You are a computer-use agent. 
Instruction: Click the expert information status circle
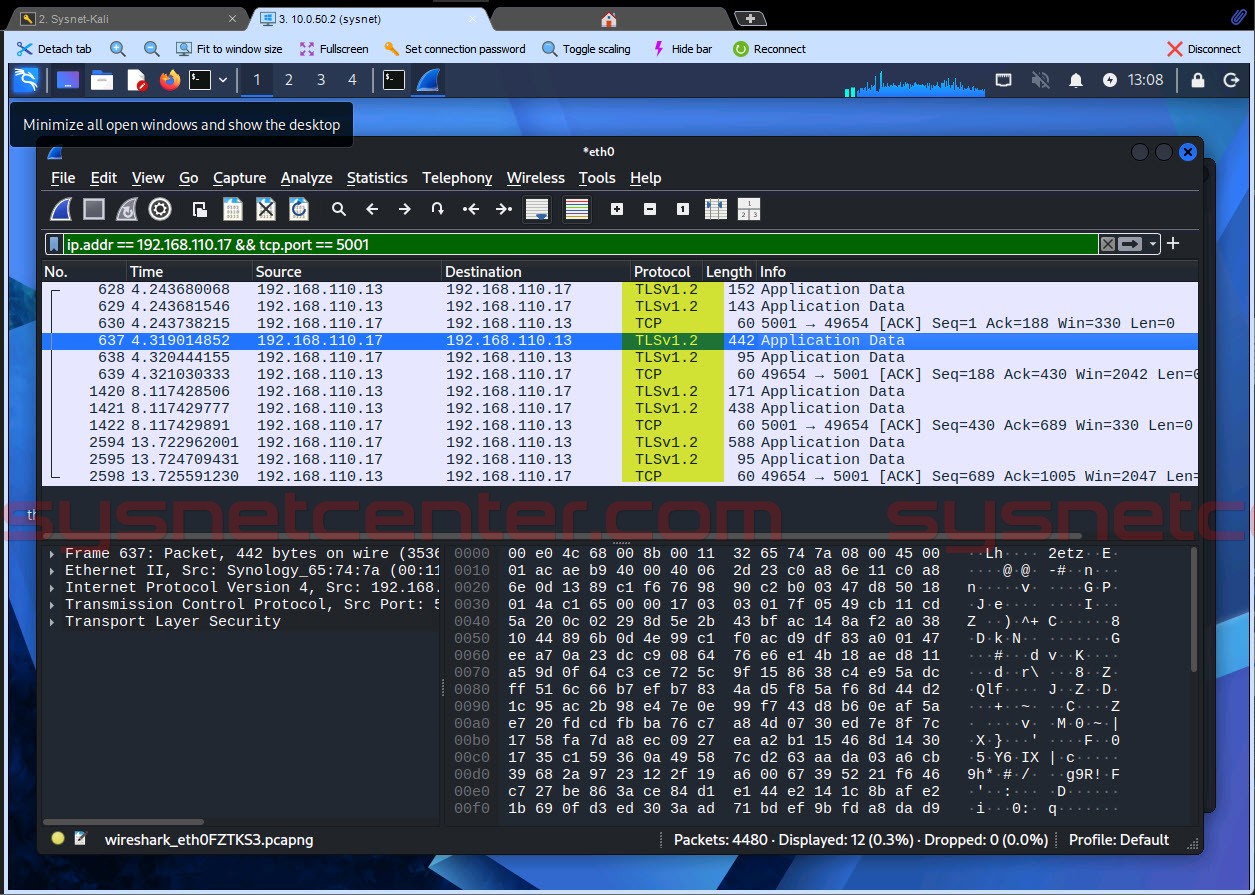[x=58, y=839]
